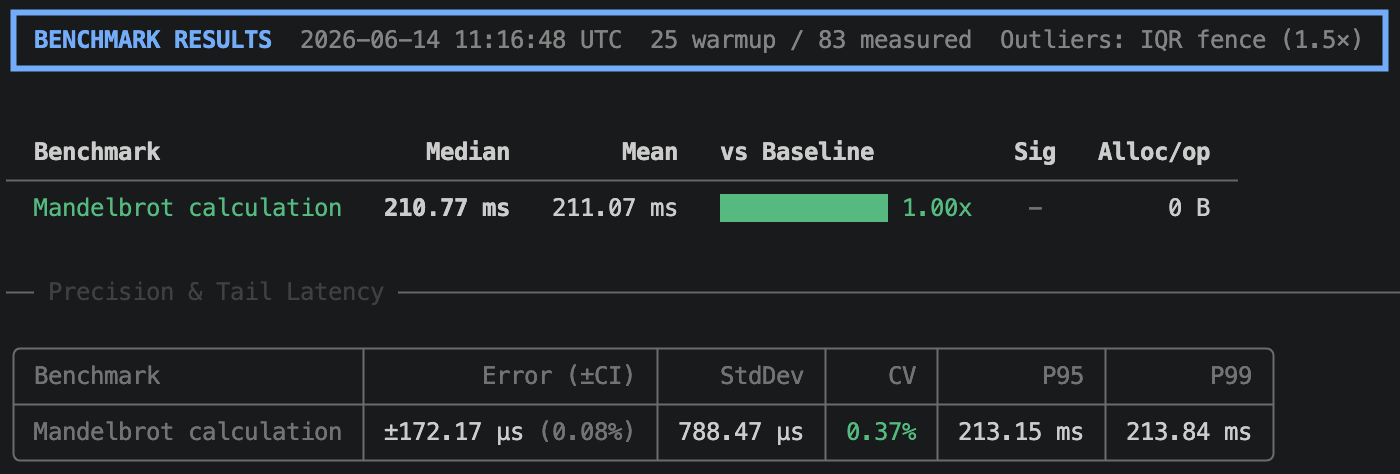Image resolution: width=1400 pixels, height=474 pixels.
Task: Click the Mean column header
Action: point(649,152)
